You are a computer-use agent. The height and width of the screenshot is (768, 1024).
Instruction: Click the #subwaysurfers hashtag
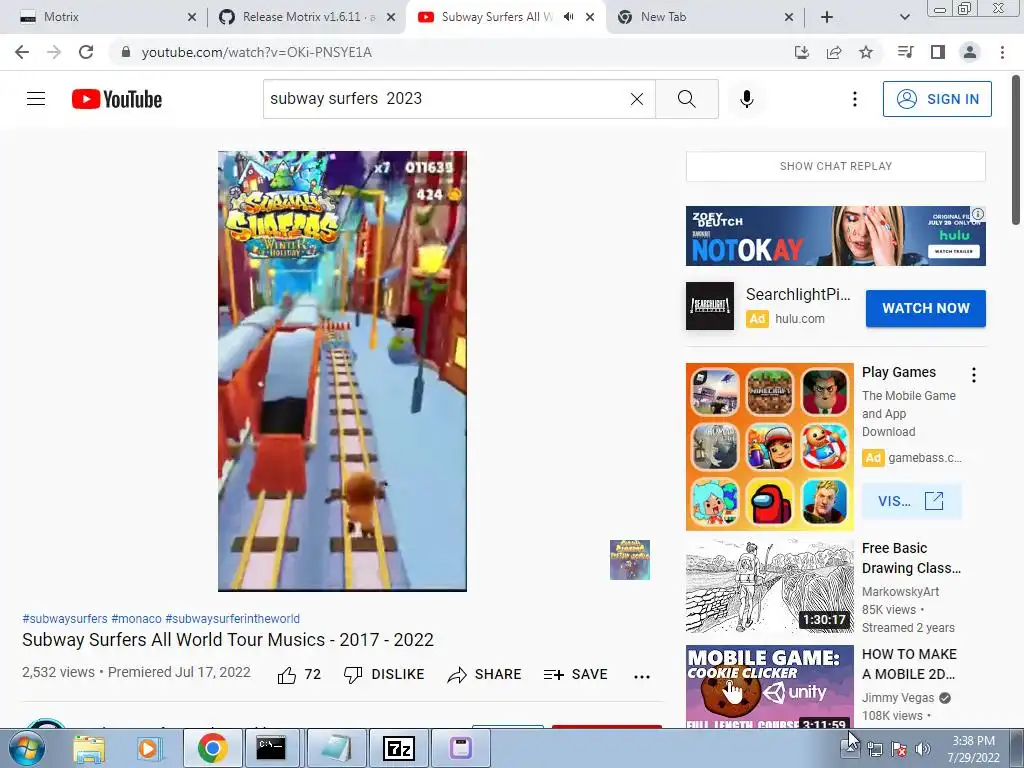click(x=65, y=618)
